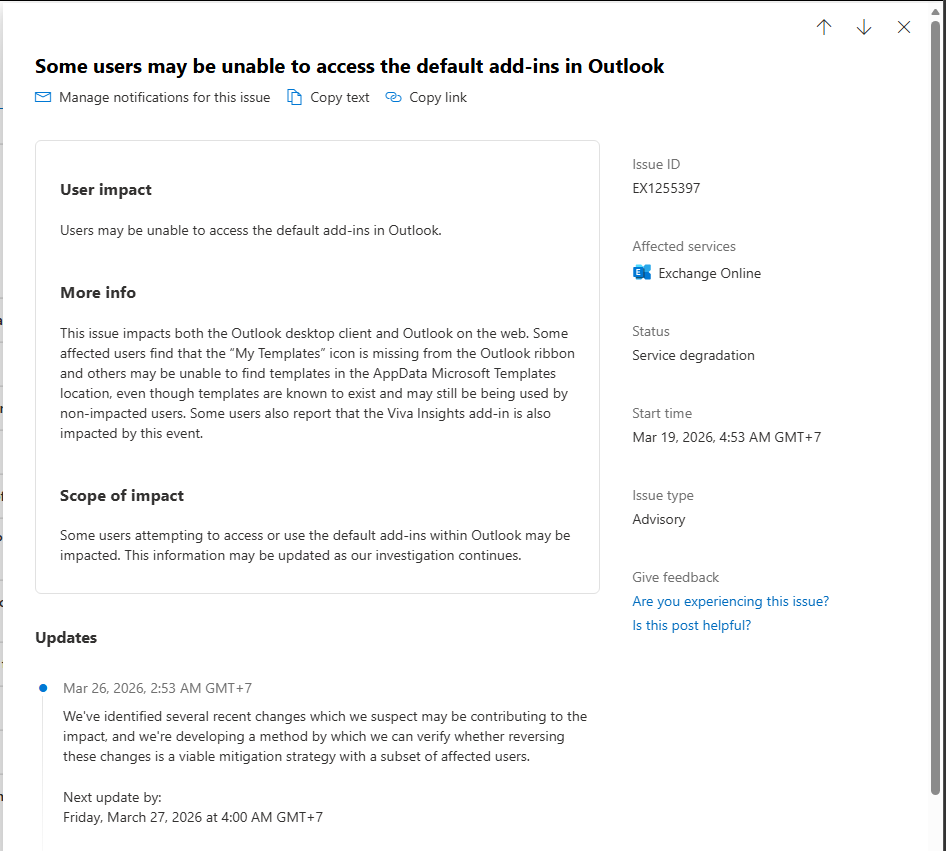
Task: Click the Copy text clipboard icon
Action: tap(294, 97)
